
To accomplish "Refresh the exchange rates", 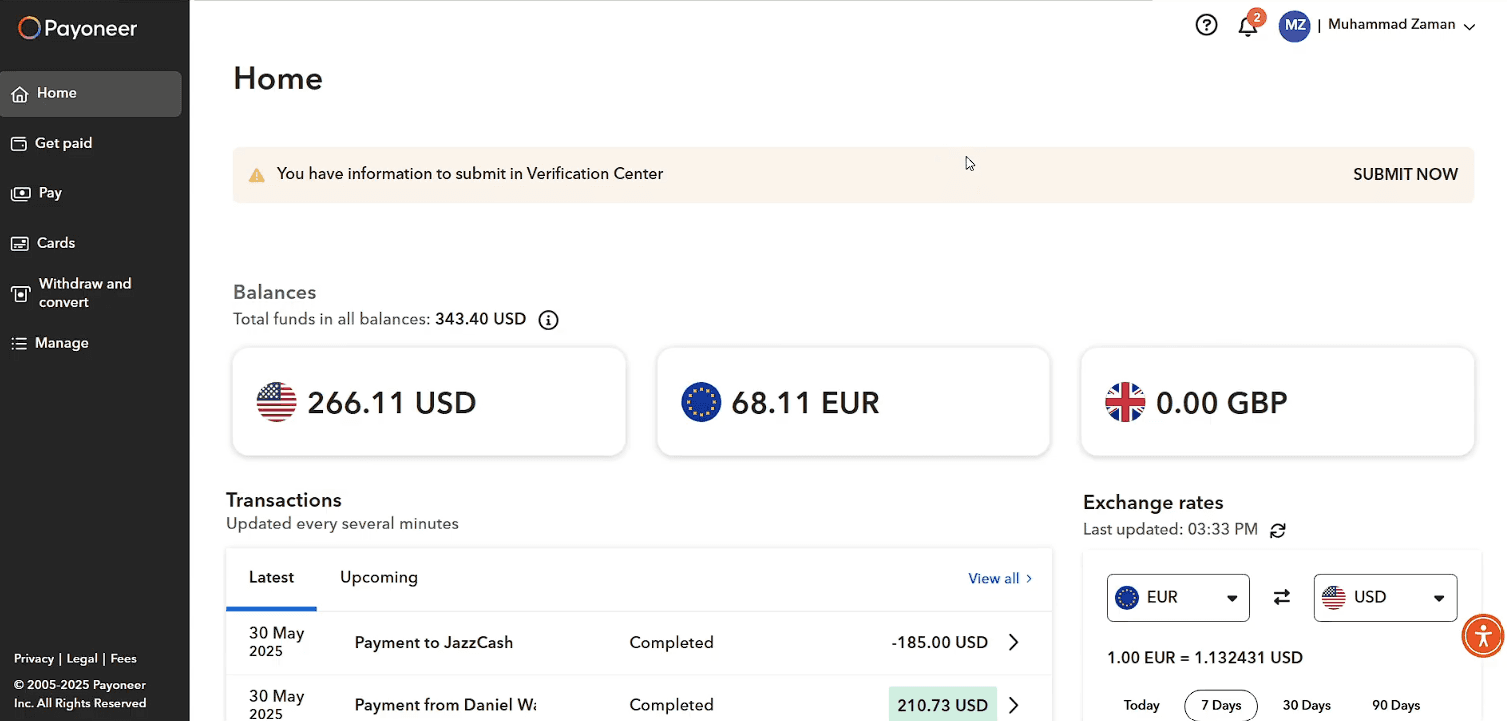I will pos(1277,530).
